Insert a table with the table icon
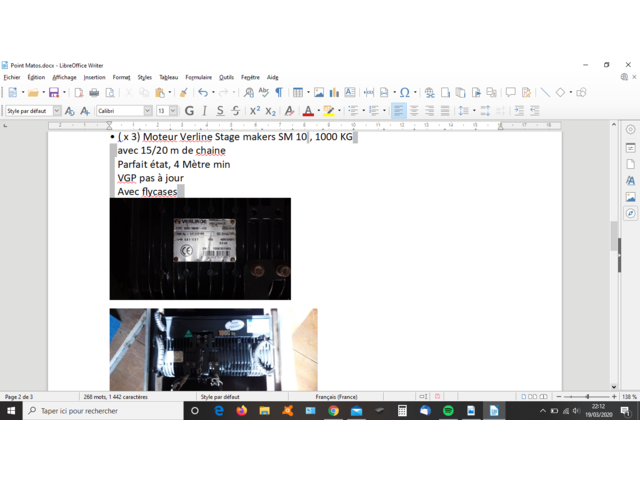 pos(298,93)
